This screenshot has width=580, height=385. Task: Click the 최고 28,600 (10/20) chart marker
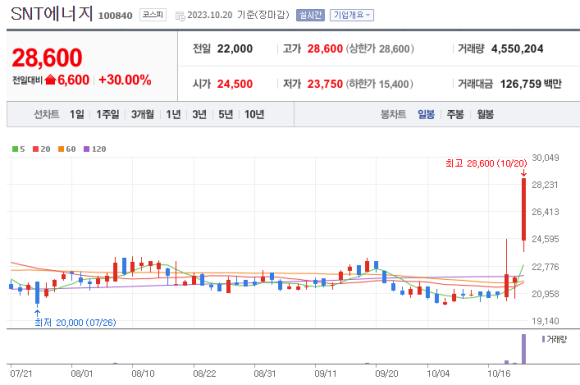(486, 163)
